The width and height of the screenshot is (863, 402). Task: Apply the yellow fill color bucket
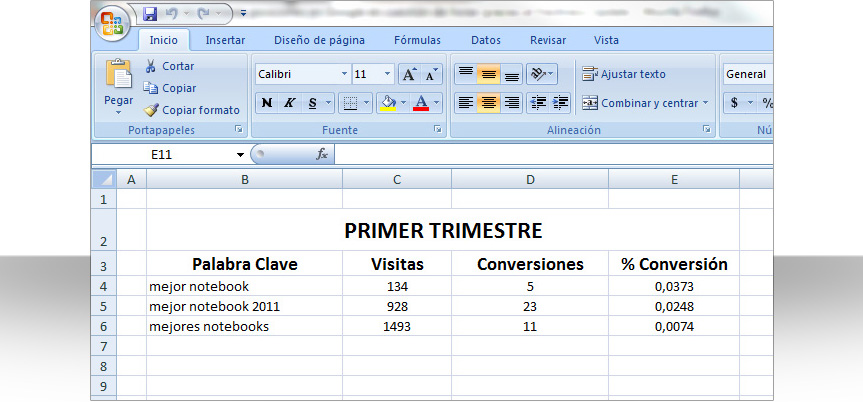pos(386,102)
